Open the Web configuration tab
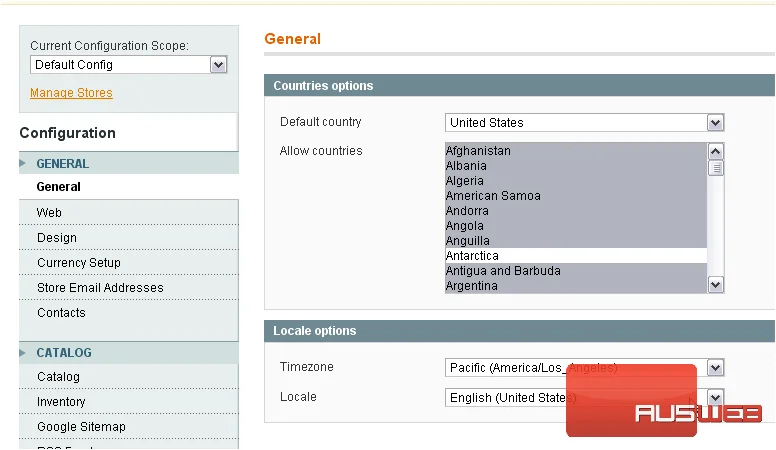 (x=49, y=212)
